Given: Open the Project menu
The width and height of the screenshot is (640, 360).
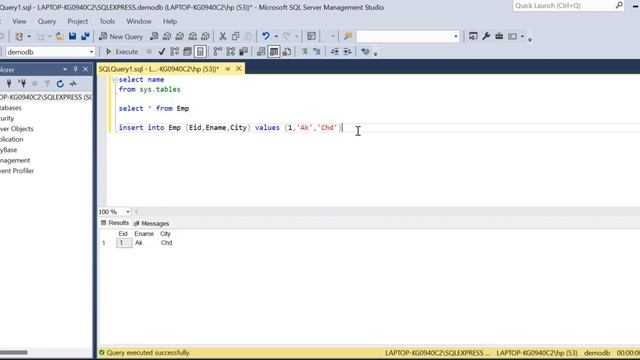Looking at the screenshot, I should (x=78, y=21).
